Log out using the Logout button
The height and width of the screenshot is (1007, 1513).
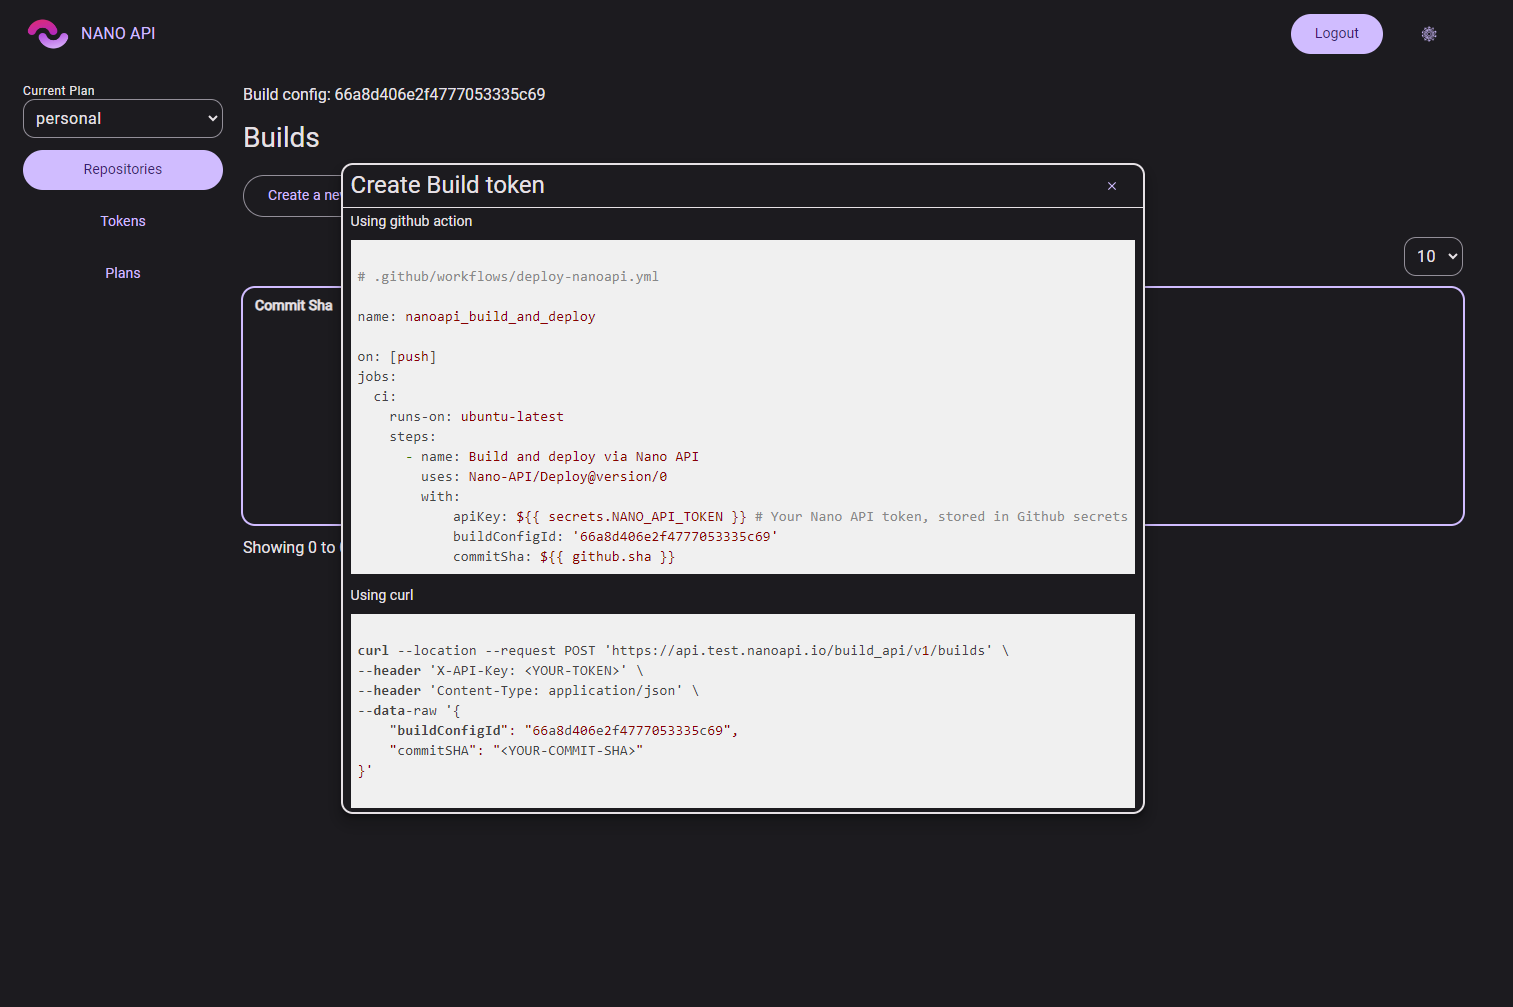pos(1336,34)
